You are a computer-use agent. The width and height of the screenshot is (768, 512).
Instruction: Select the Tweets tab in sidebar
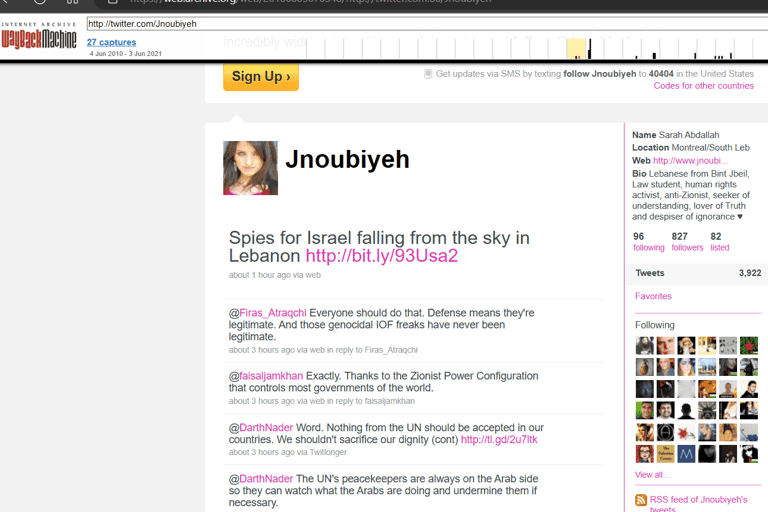click(x=696, y=273)
